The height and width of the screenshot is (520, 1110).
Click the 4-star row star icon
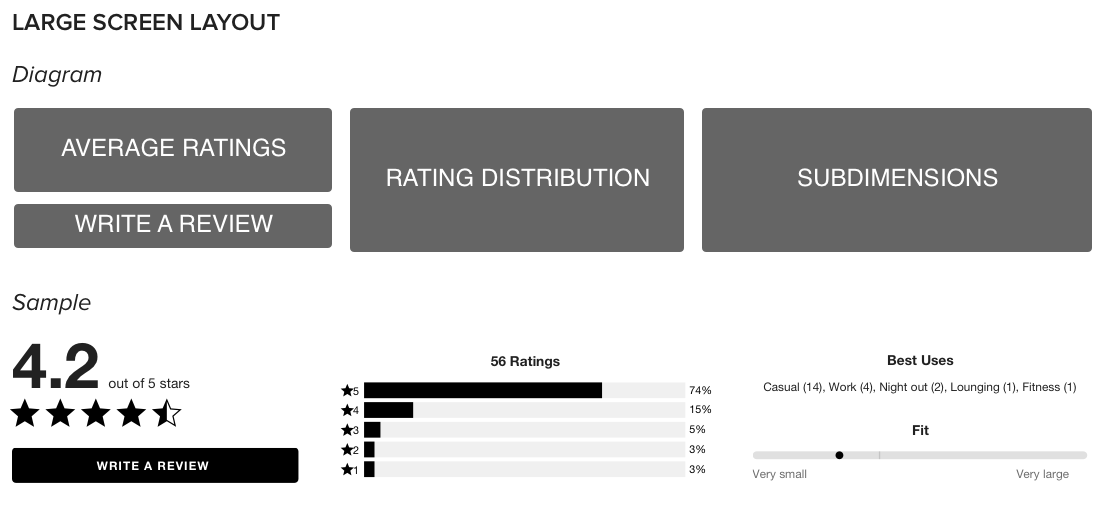347,410
